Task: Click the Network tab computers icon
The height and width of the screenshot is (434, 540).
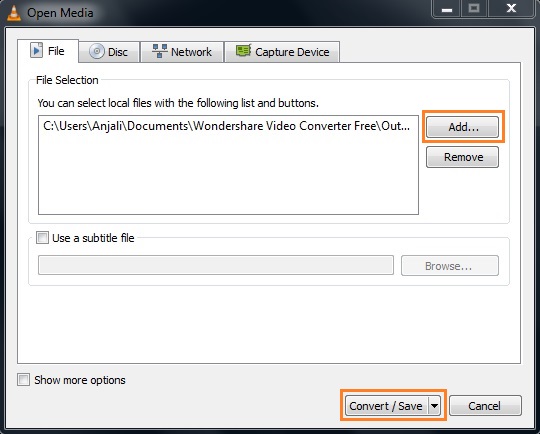Action: [x=160, y=51]
